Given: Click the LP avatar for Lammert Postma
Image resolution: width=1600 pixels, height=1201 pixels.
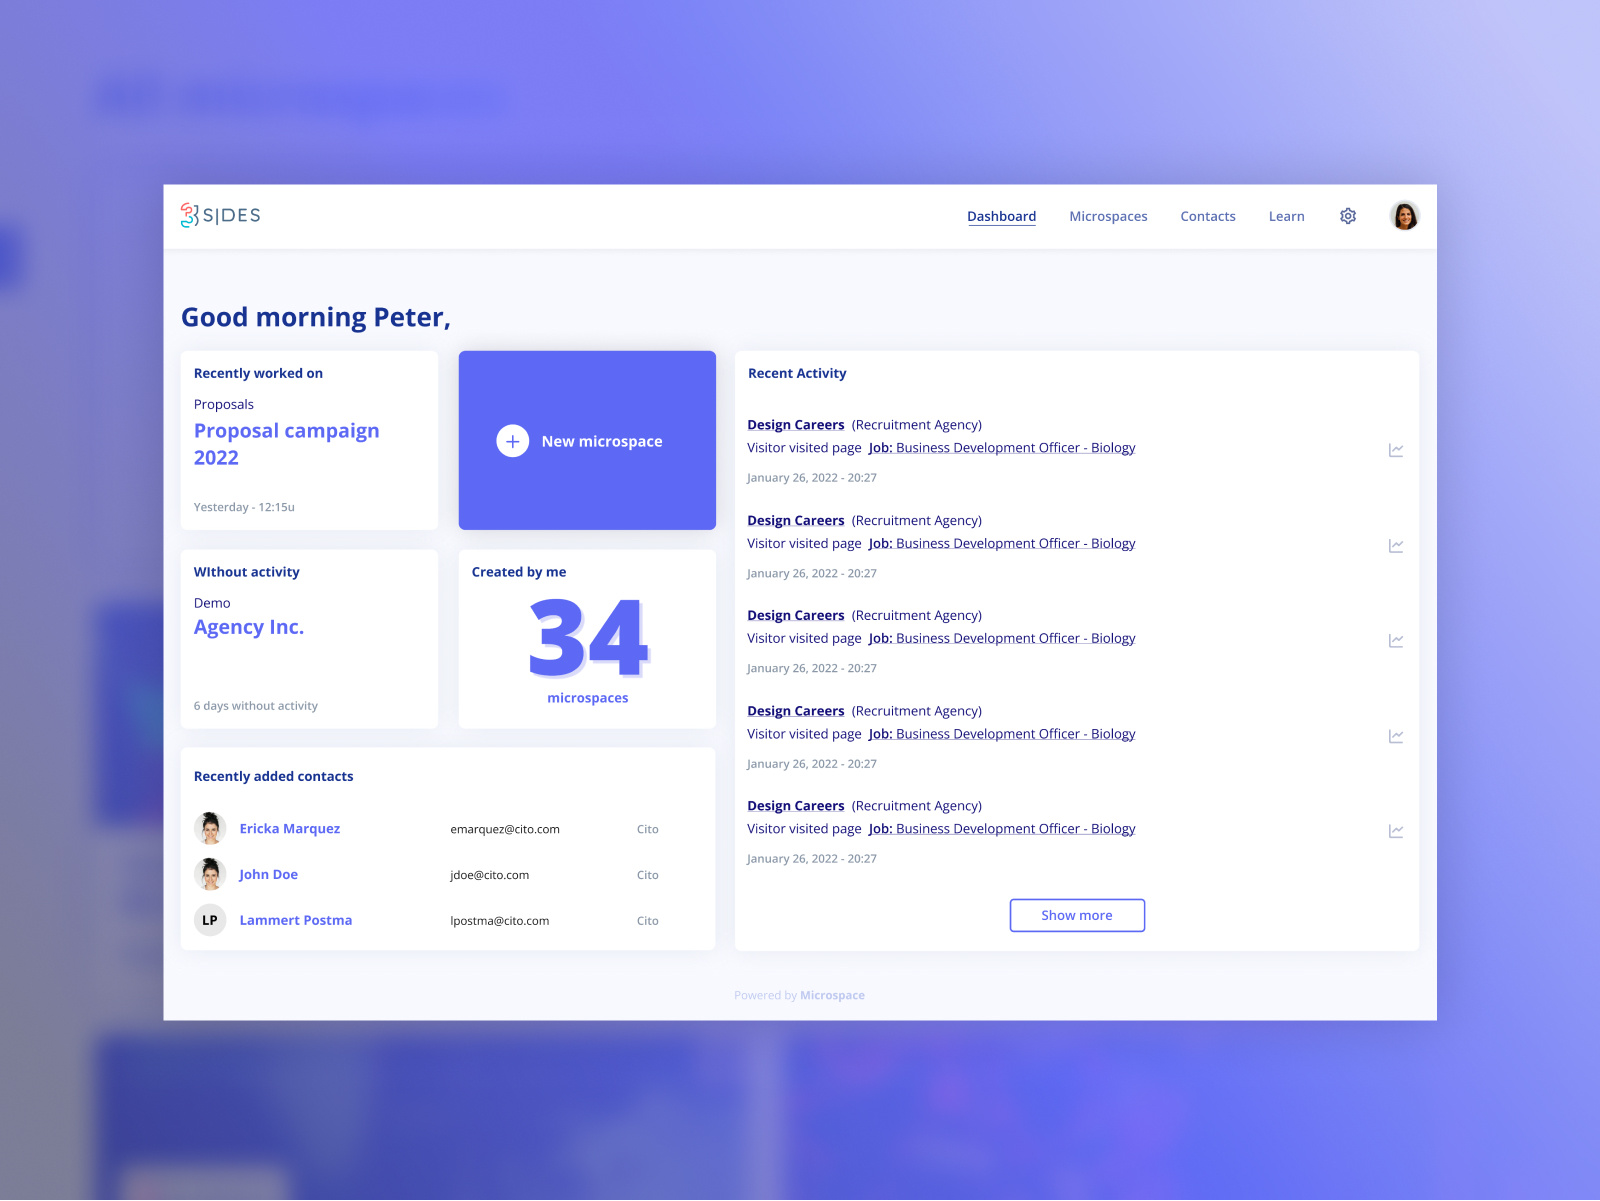Looking at the screenshot, I should point(210,920).
